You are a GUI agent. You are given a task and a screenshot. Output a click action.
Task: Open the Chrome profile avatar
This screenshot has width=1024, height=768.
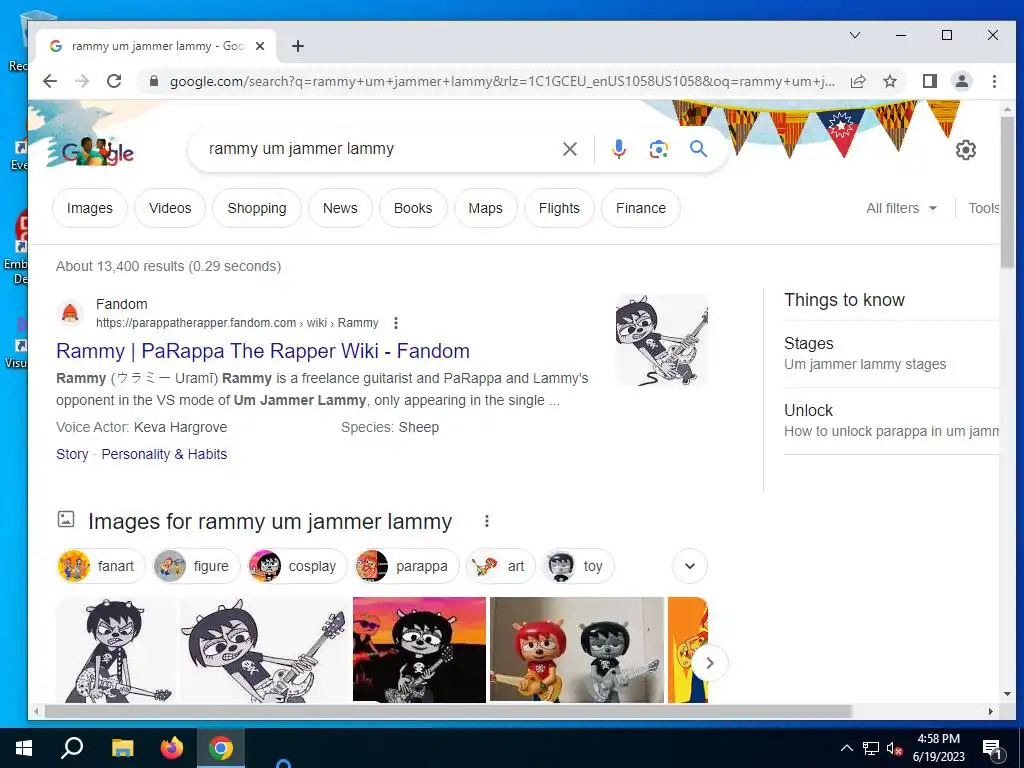click(x=962, y=81)
